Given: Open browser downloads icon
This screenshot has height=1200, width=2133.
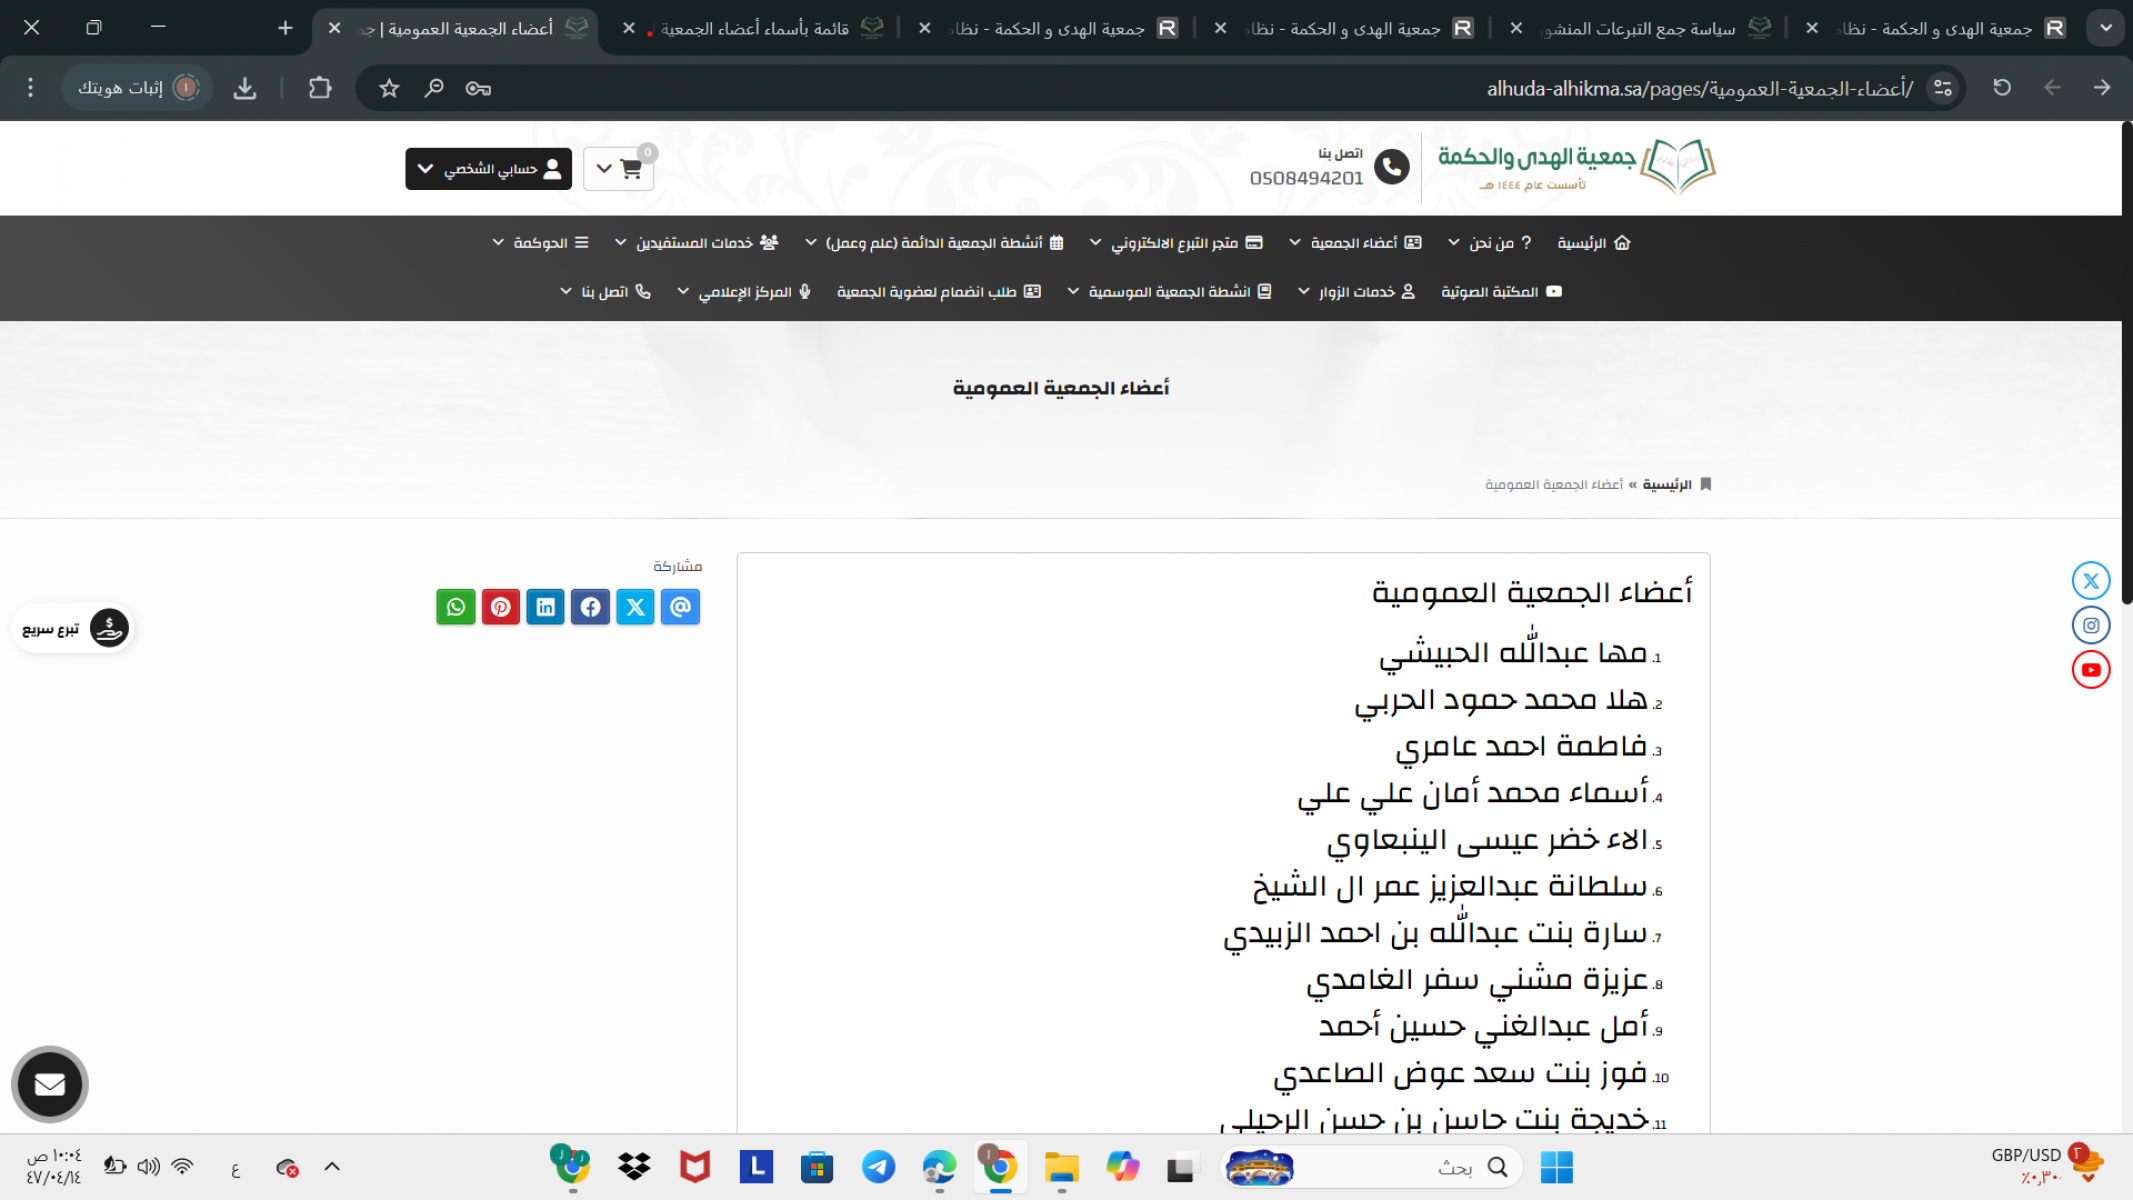Looking at the screenshot, I should pyautogui.click(x=245, y=88).
